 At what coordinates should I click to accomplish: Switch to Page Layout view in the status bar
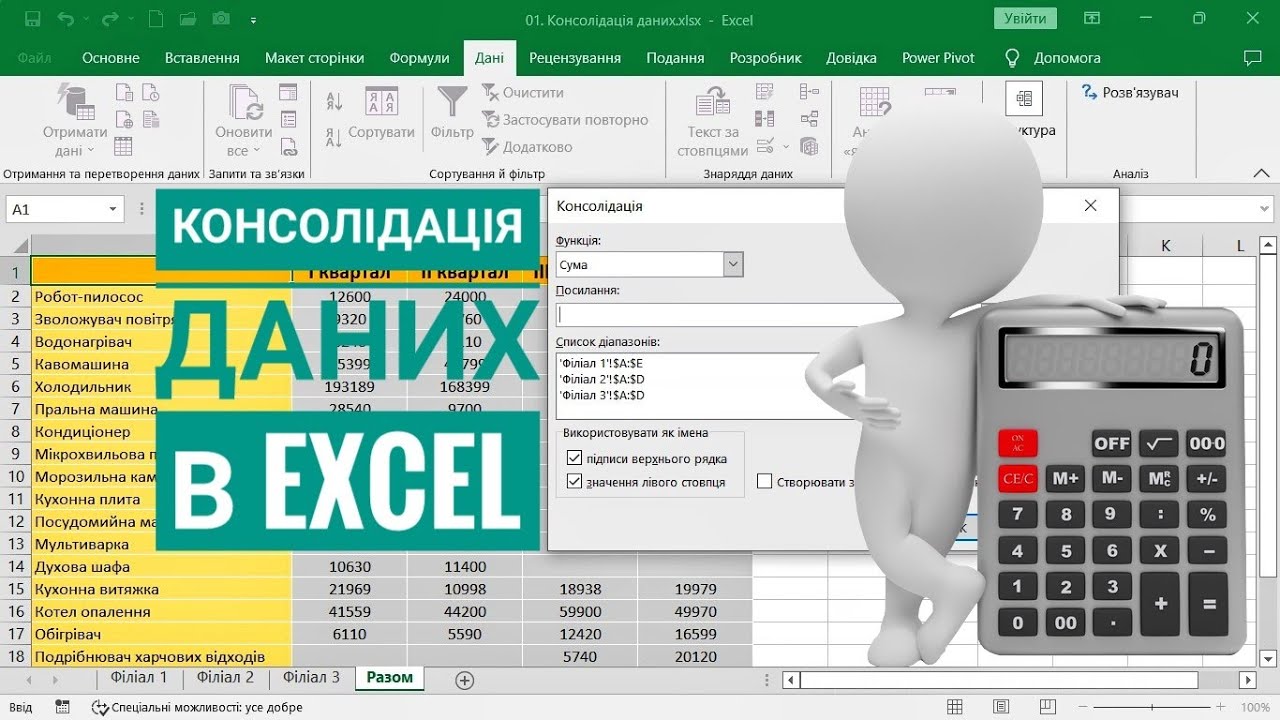[x=999, y=707]
